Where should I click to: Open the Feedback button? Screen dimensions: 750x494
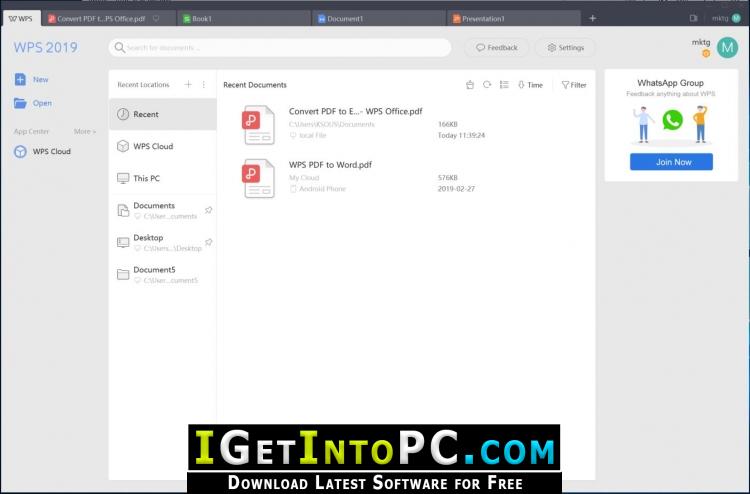497,47
